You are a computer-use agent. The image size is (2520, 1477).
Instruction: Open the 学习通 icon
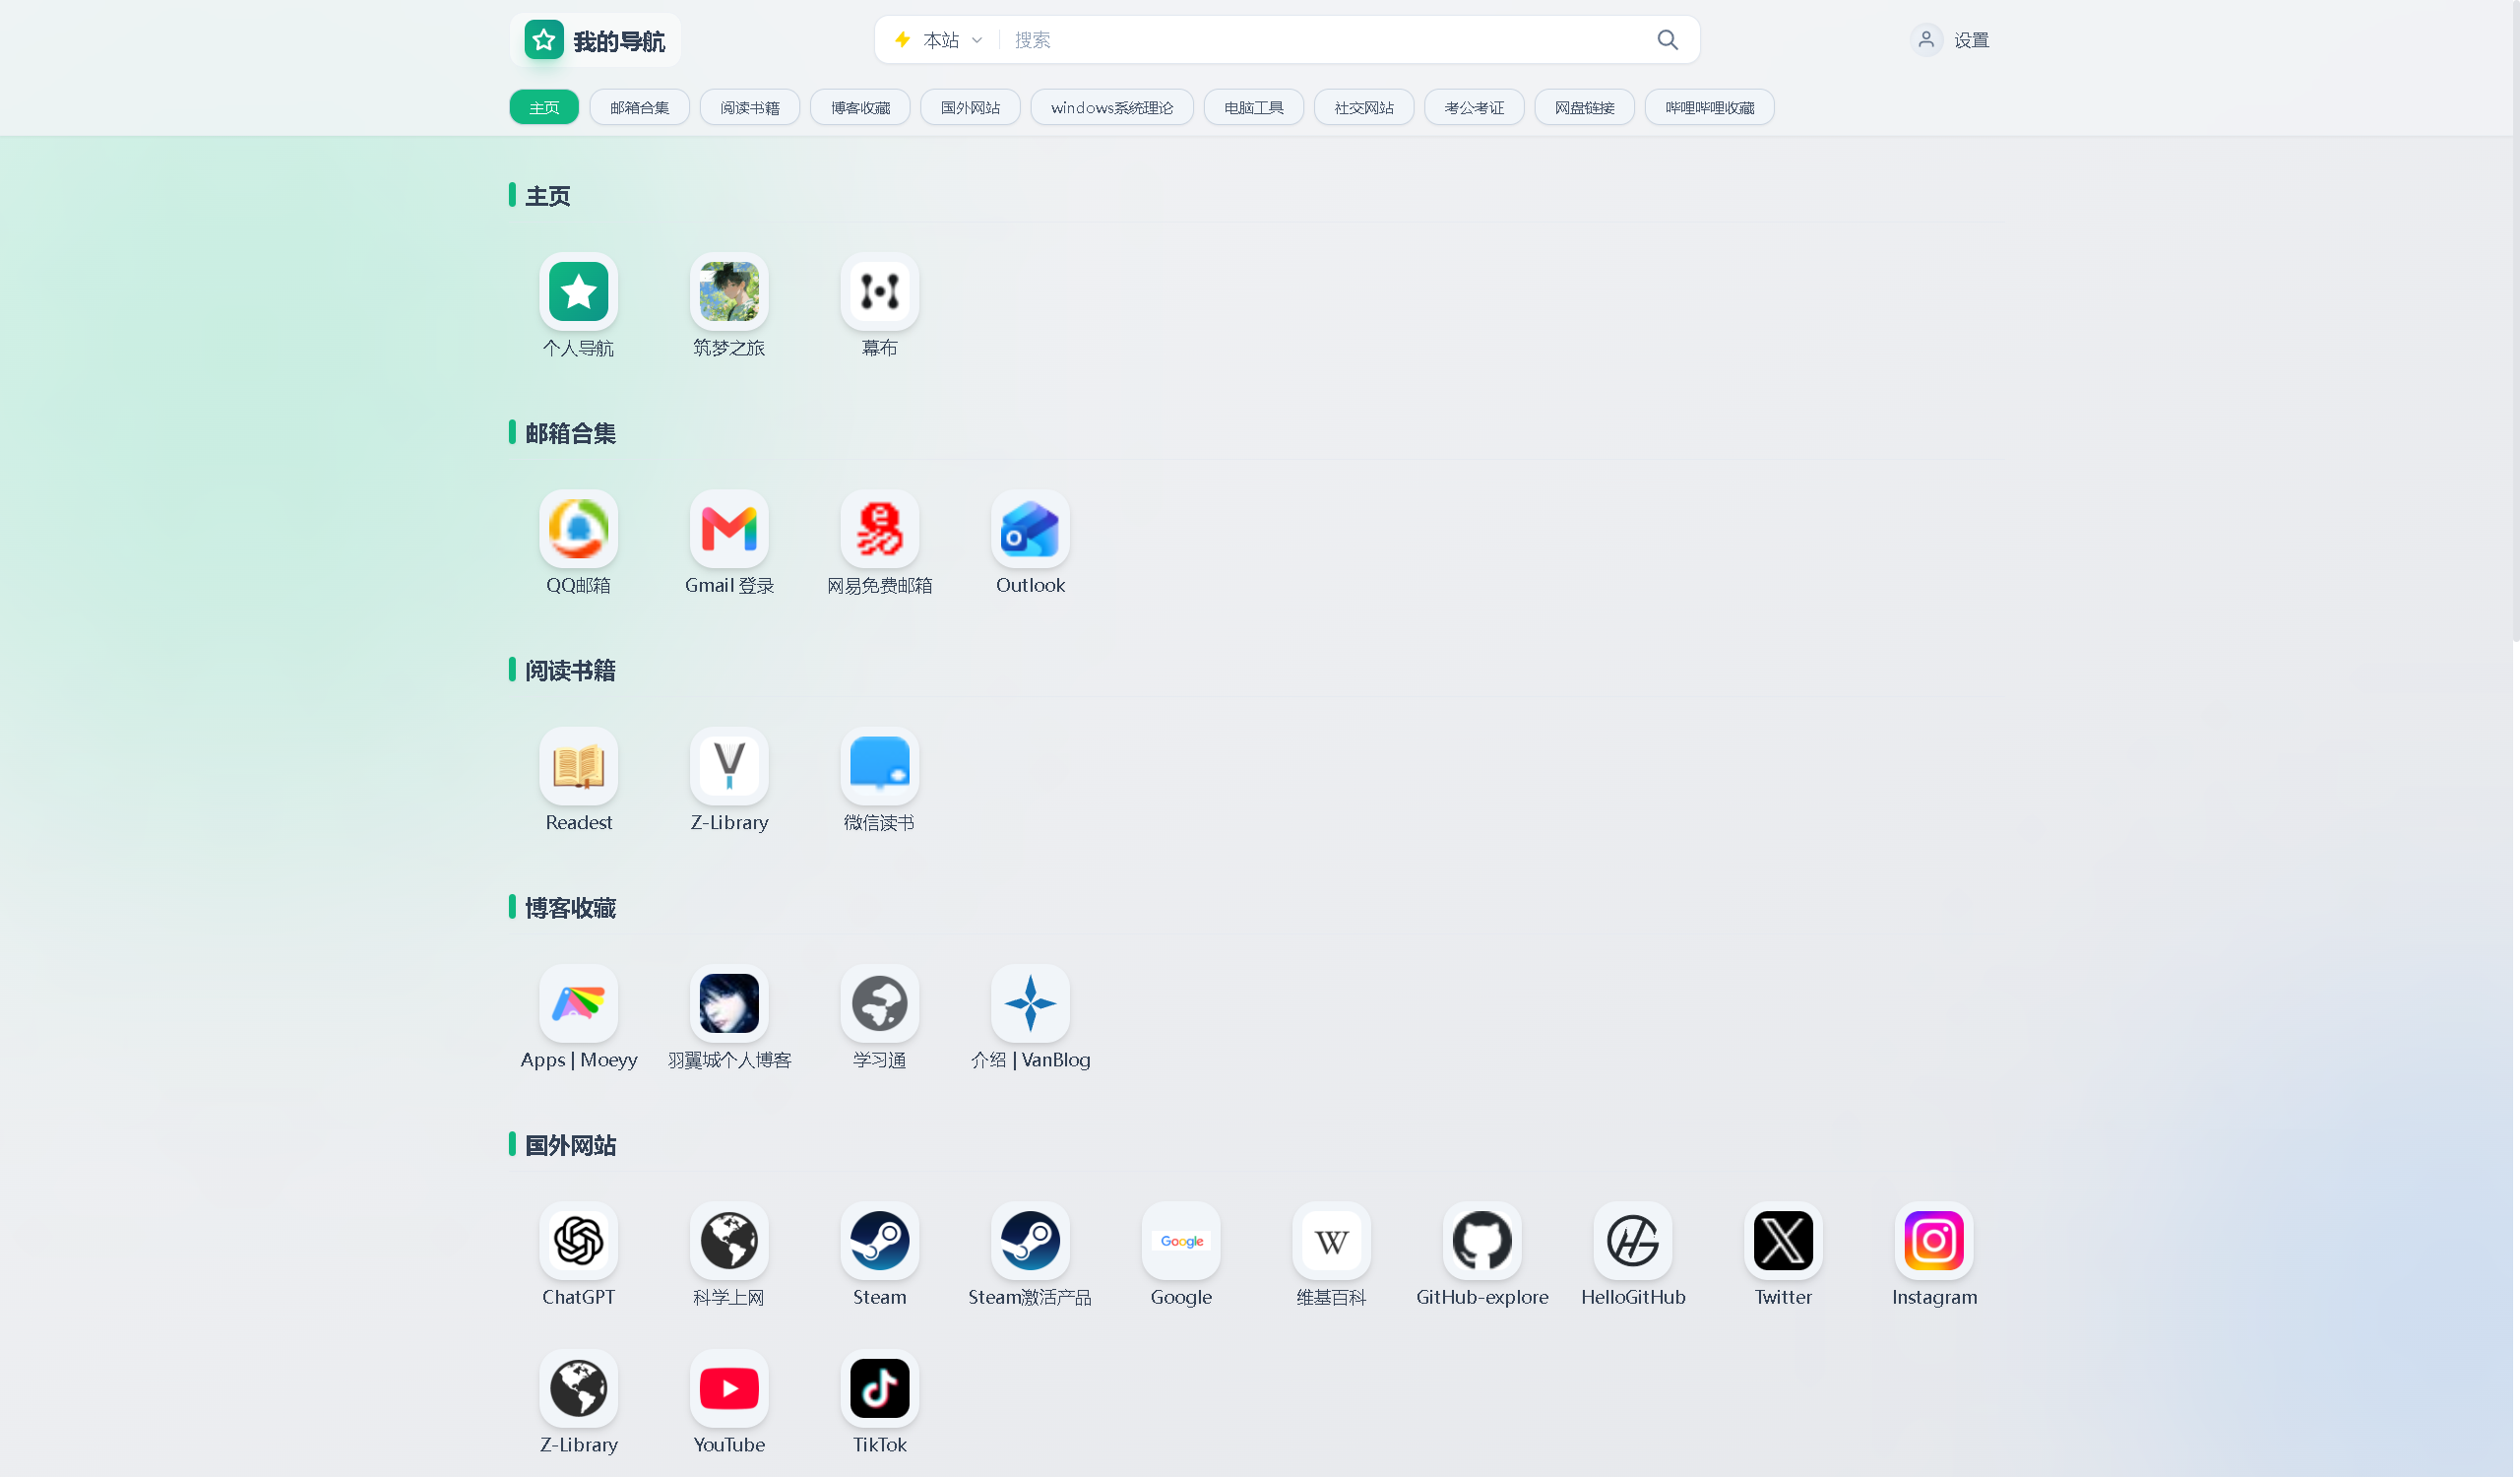pos(879,1003)
